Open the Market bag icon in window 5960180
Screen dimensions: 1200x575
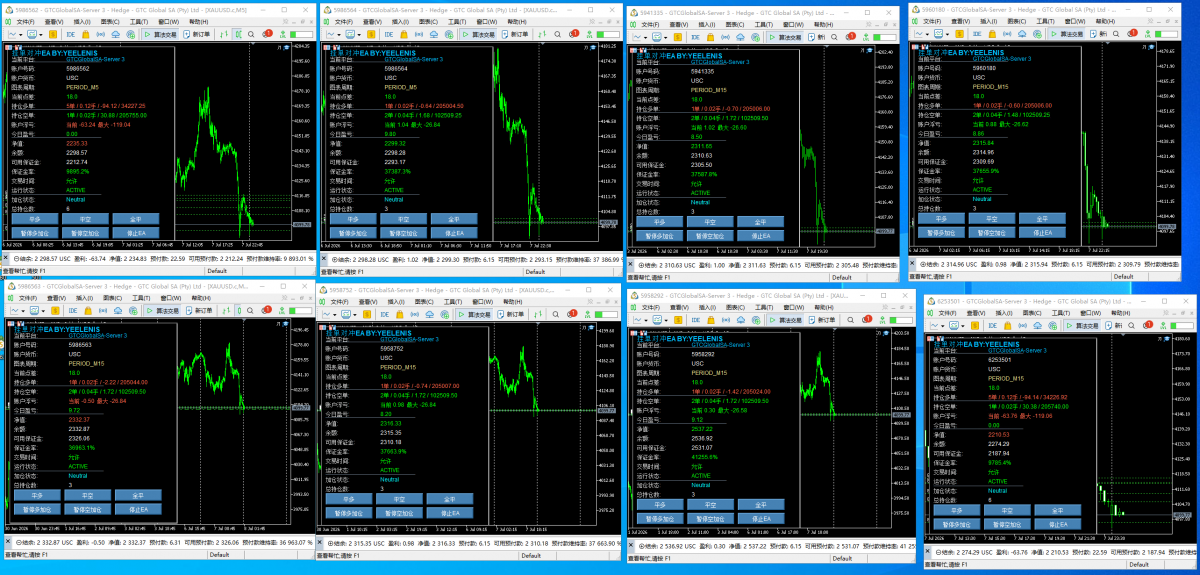[x=992, y=34]
